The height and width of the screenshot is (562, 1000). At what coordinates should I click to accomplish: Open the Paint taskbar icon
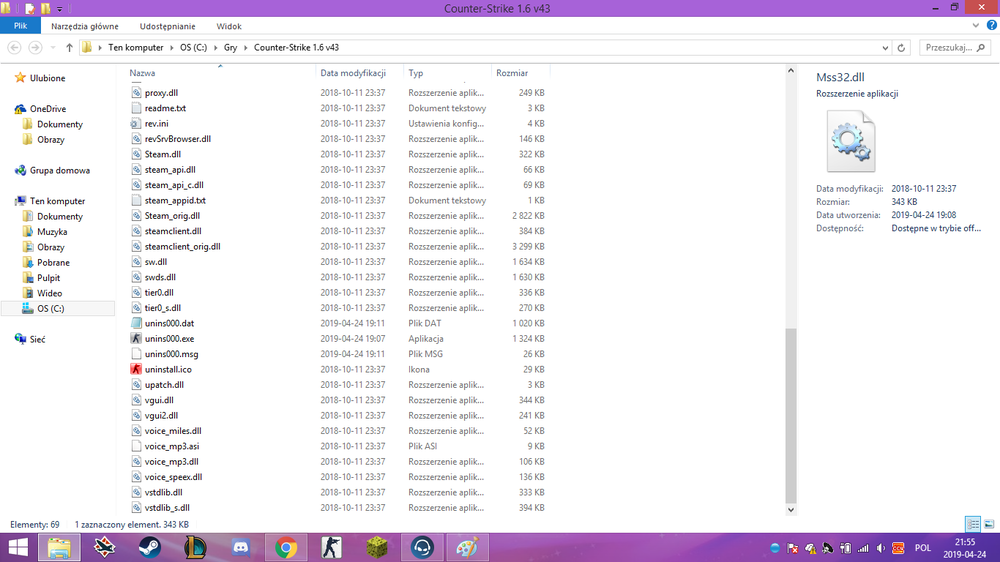(x=467, y=547)
